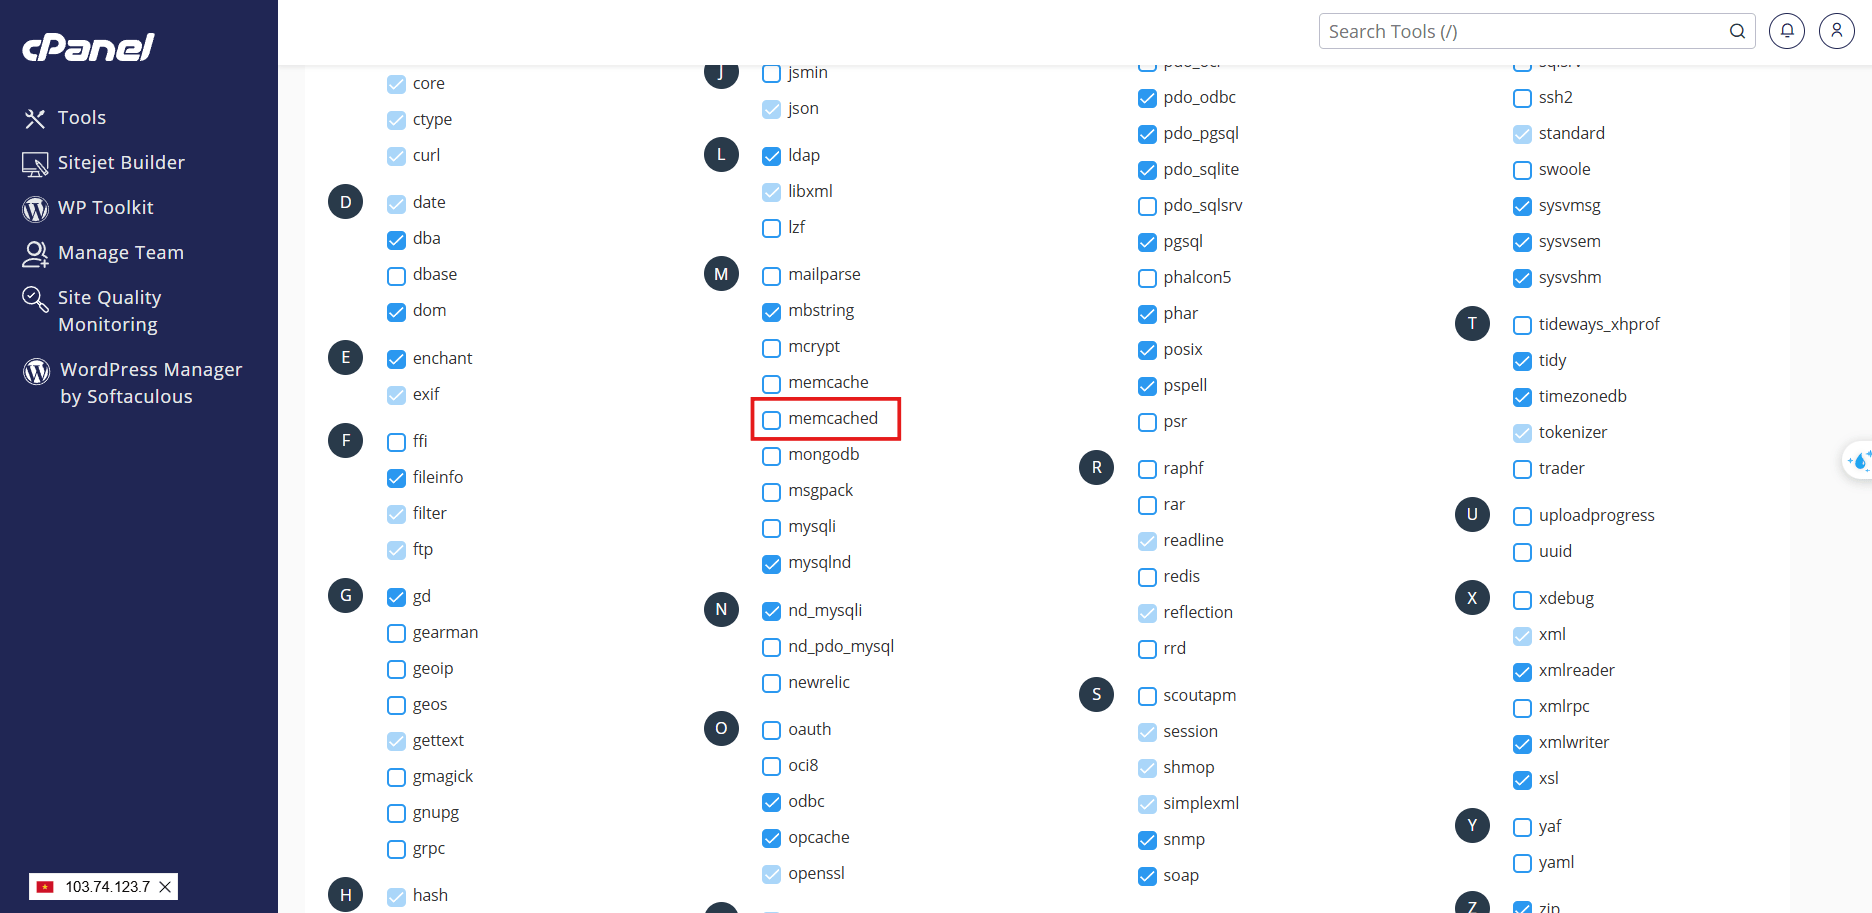Screen dimensions: 1872x913
Task: Click the letter Y section badge
Action: pyautogui.click(x=1472, y=825)
